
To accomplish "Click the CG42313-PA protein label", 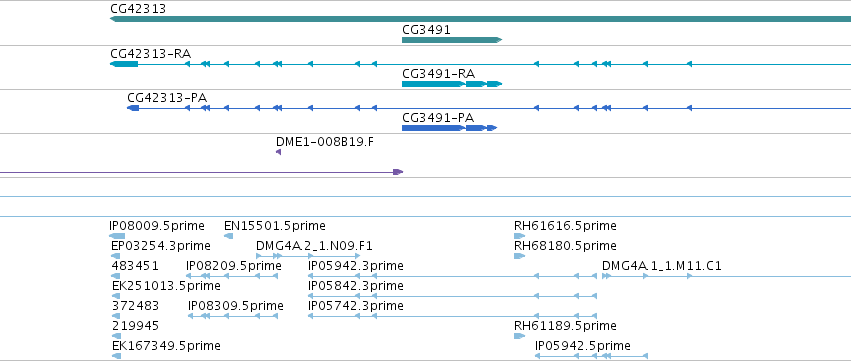I will (167, 97).
